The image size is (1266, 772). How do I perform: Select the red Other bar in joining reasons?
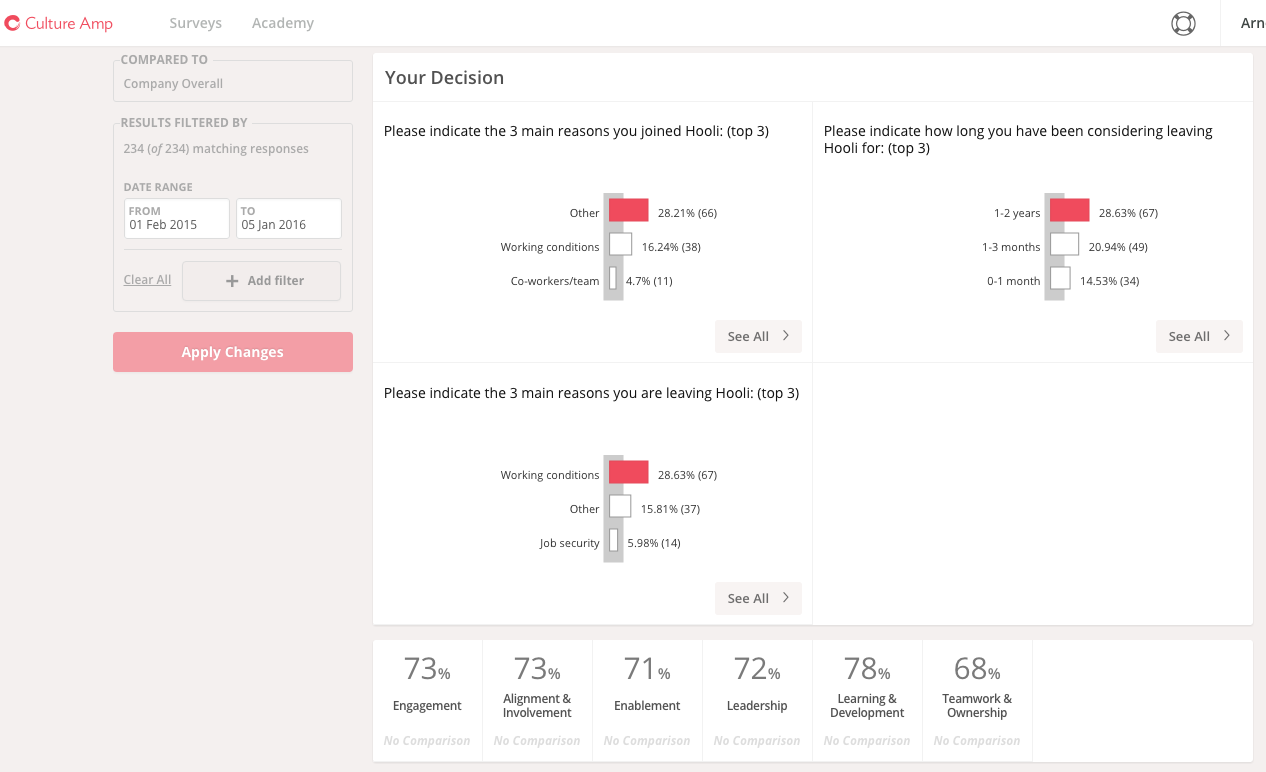[x=629, y=211]
